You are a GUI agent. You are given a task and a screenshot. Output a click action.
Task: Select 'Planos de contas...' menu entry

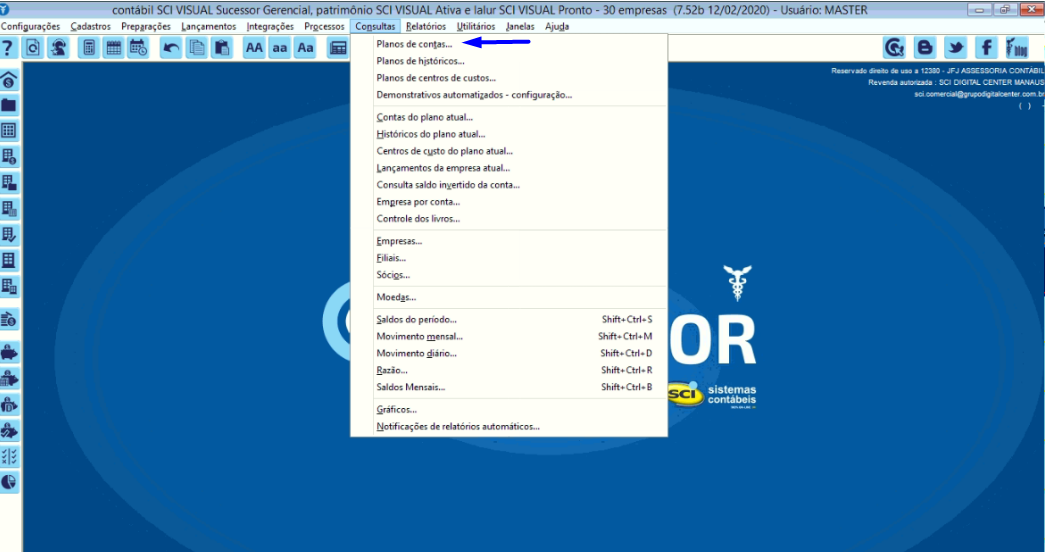click(x=414, y=44)
